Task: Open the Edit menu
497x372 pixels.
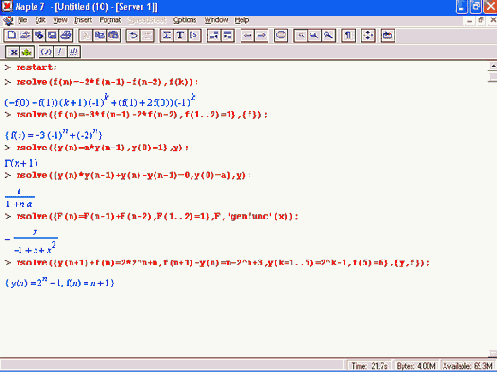Action: pos(40,20)
